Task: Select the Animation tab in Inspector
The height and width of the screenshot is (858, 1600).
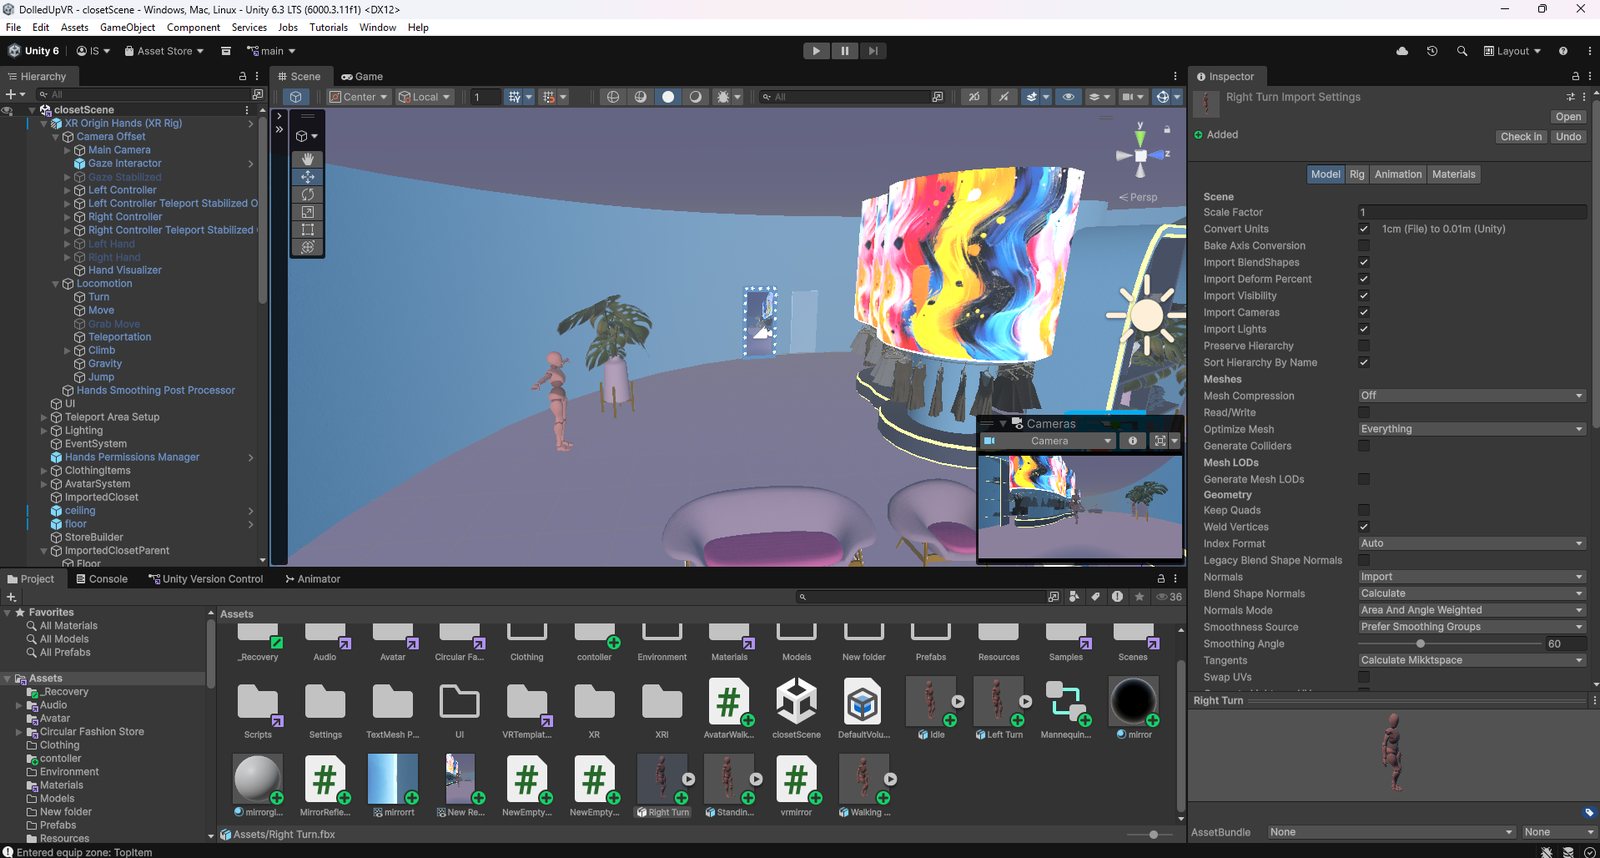Action: (x=1398, y=174)
